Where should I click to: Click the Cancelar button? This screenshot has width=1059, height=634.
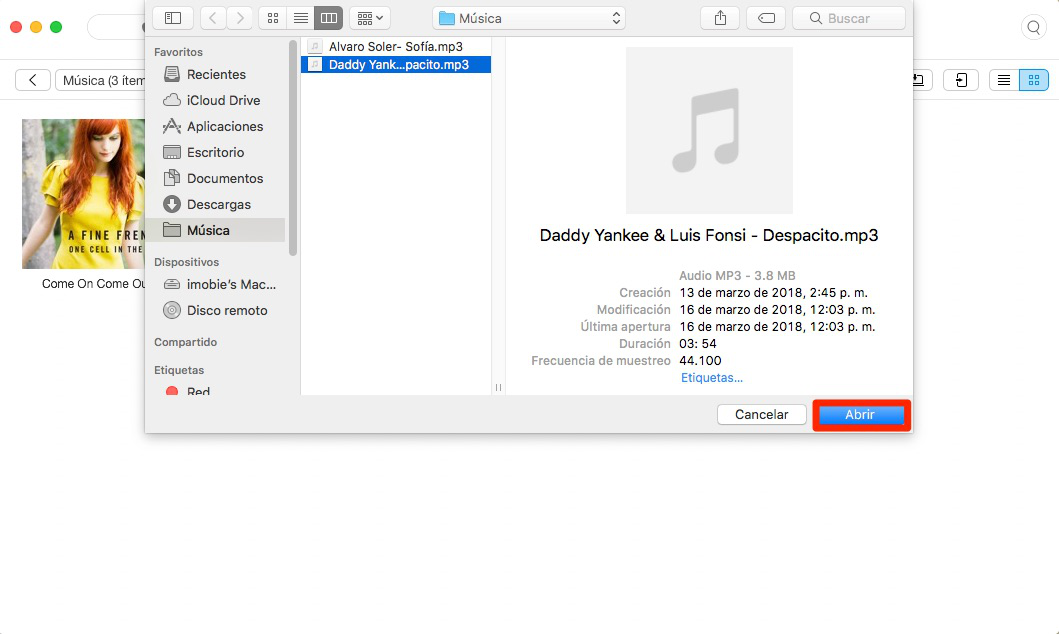[x=762, y=415]
